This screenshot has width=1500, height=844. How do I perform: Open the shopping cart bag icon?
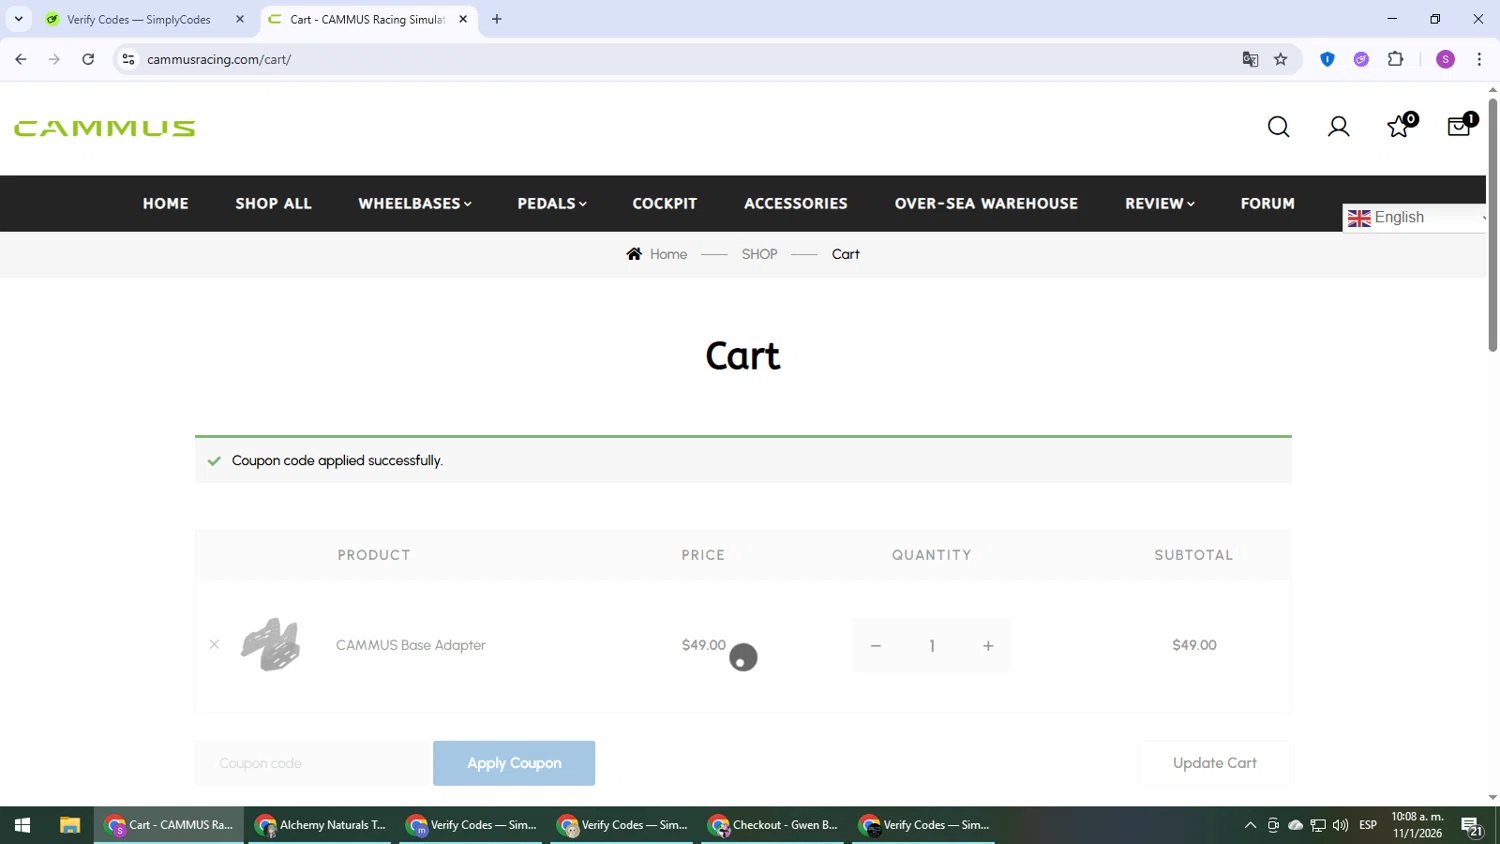click(x=1461, y=125)
